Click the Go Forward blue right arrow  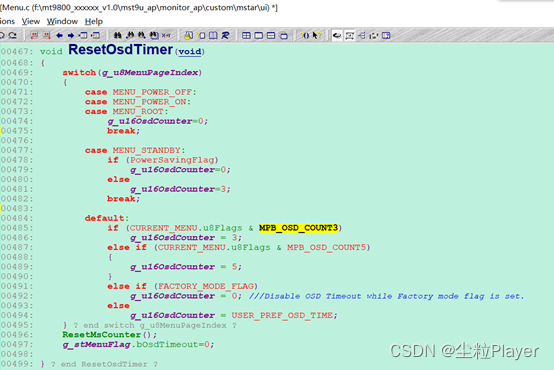tap(71, 35)
